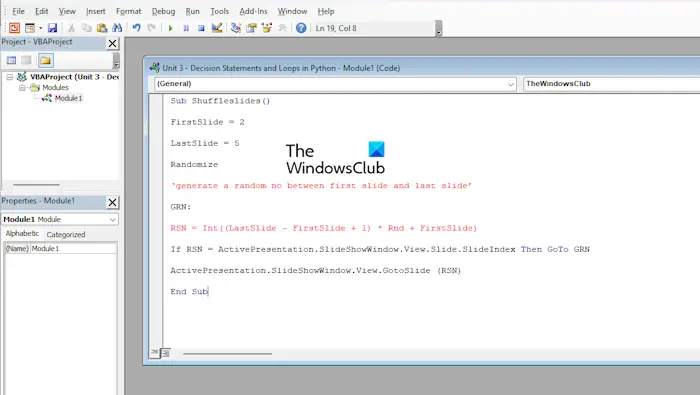Click the code window horizontal scrollbar
Screen dimensions: 700x395
[227, 354]
